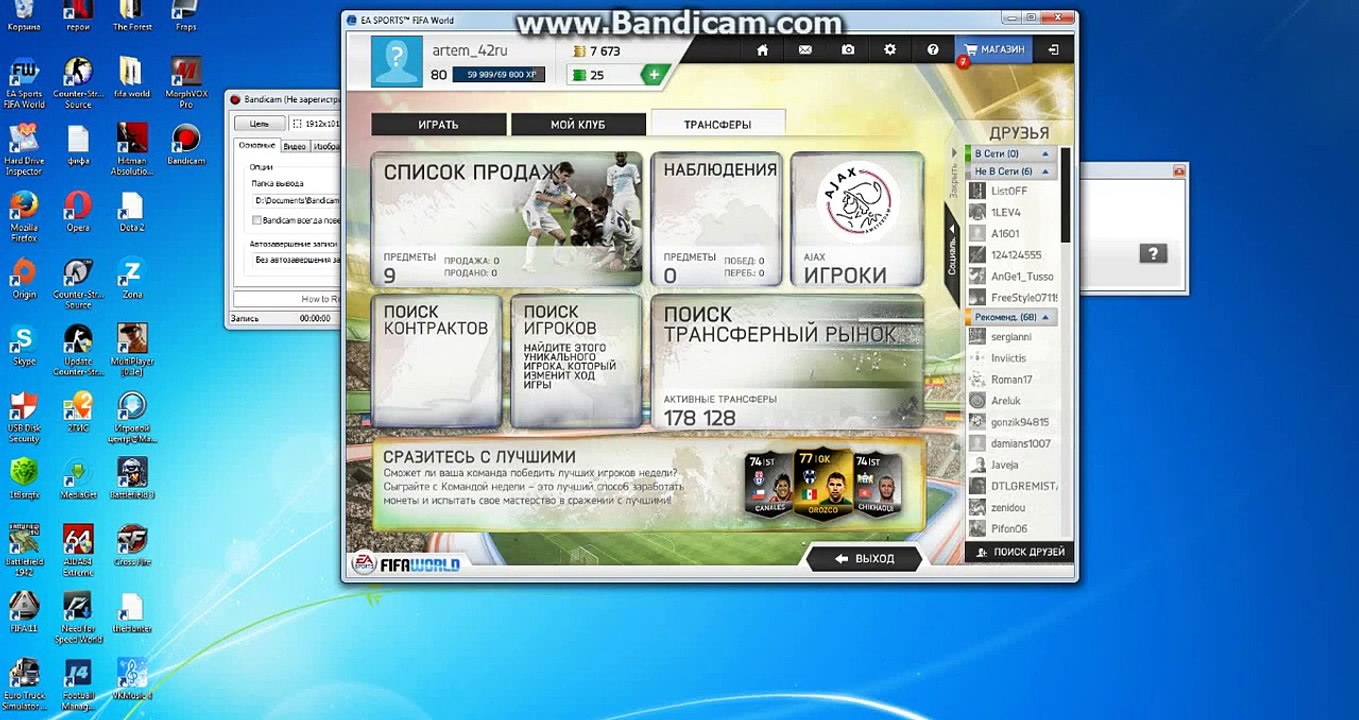Switch to the МОЙ КЛУБ tab
The width and height of the screenshot is (1359, 720).
(578, 124)
